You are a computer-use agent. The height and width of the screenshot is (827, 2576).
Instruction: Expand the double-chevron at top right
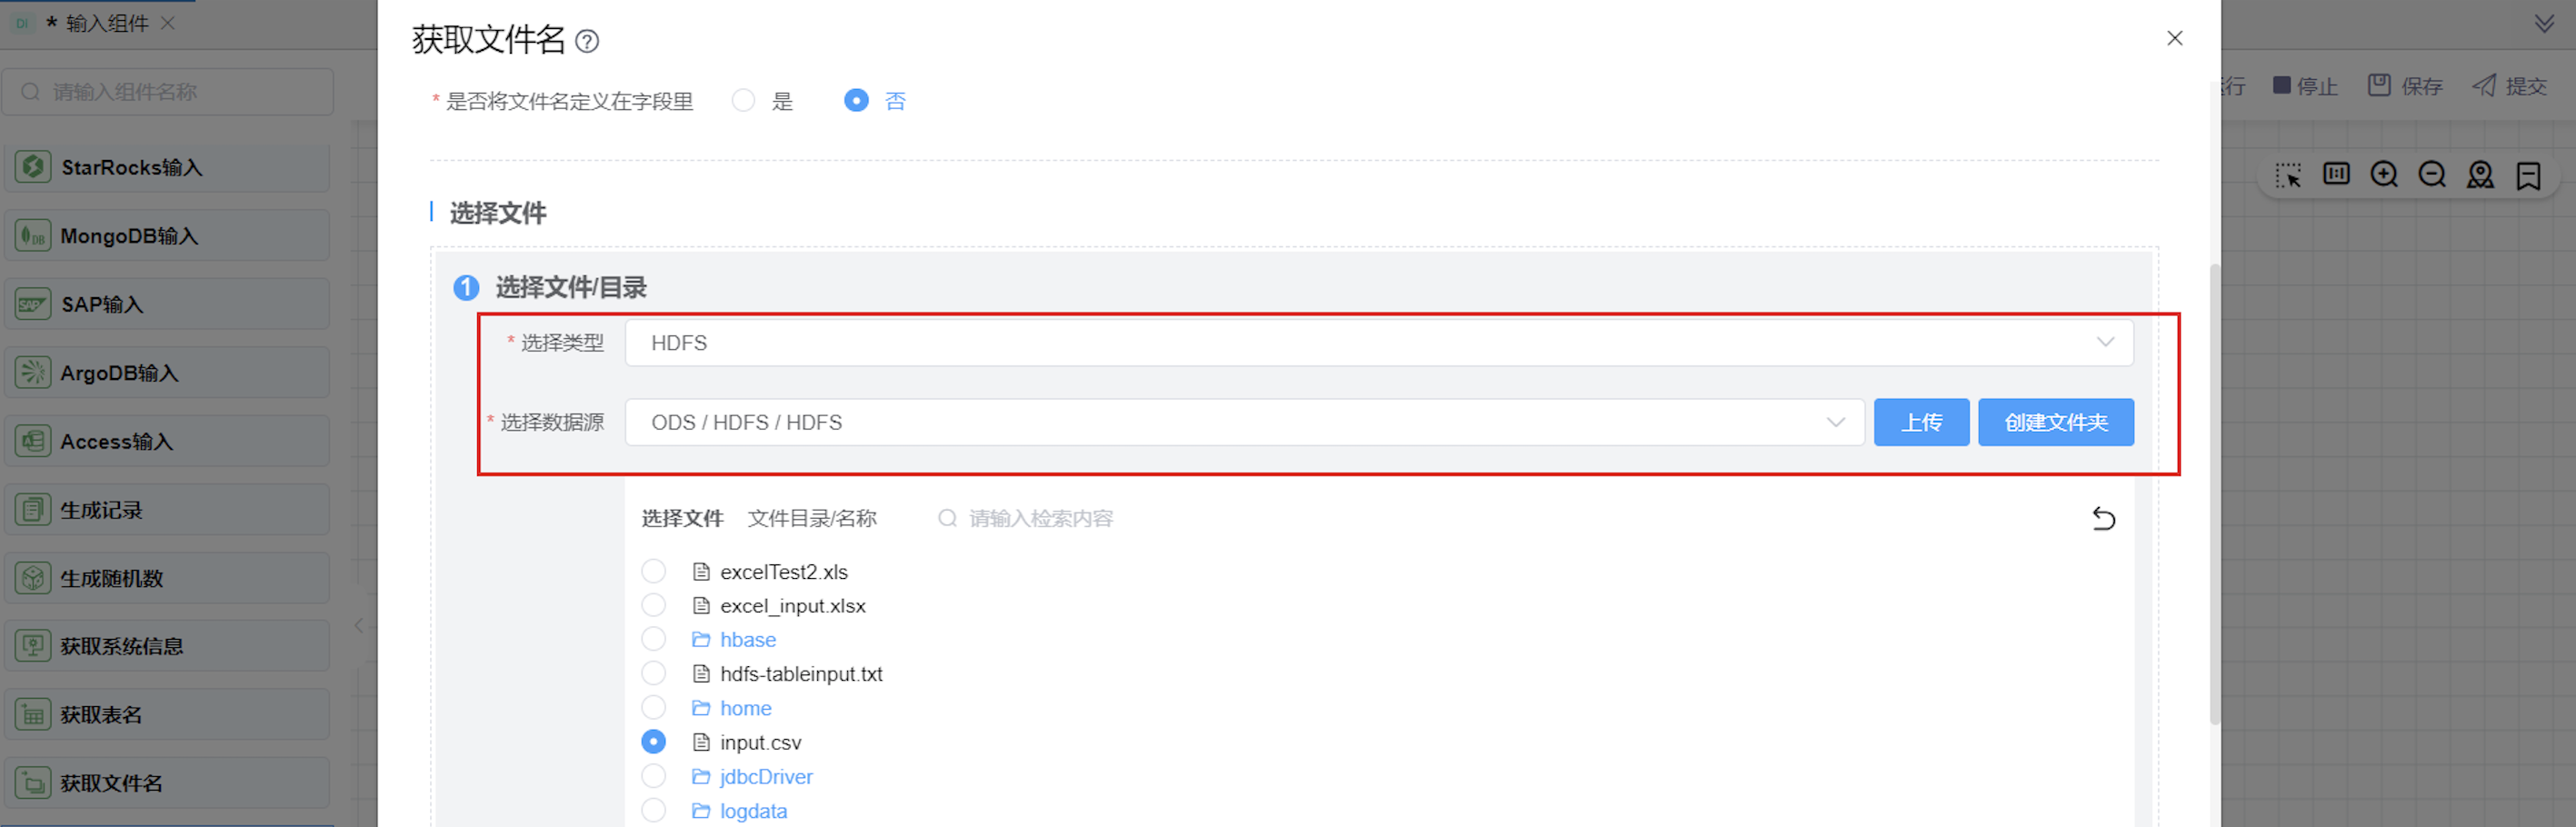coord(2544,23)
